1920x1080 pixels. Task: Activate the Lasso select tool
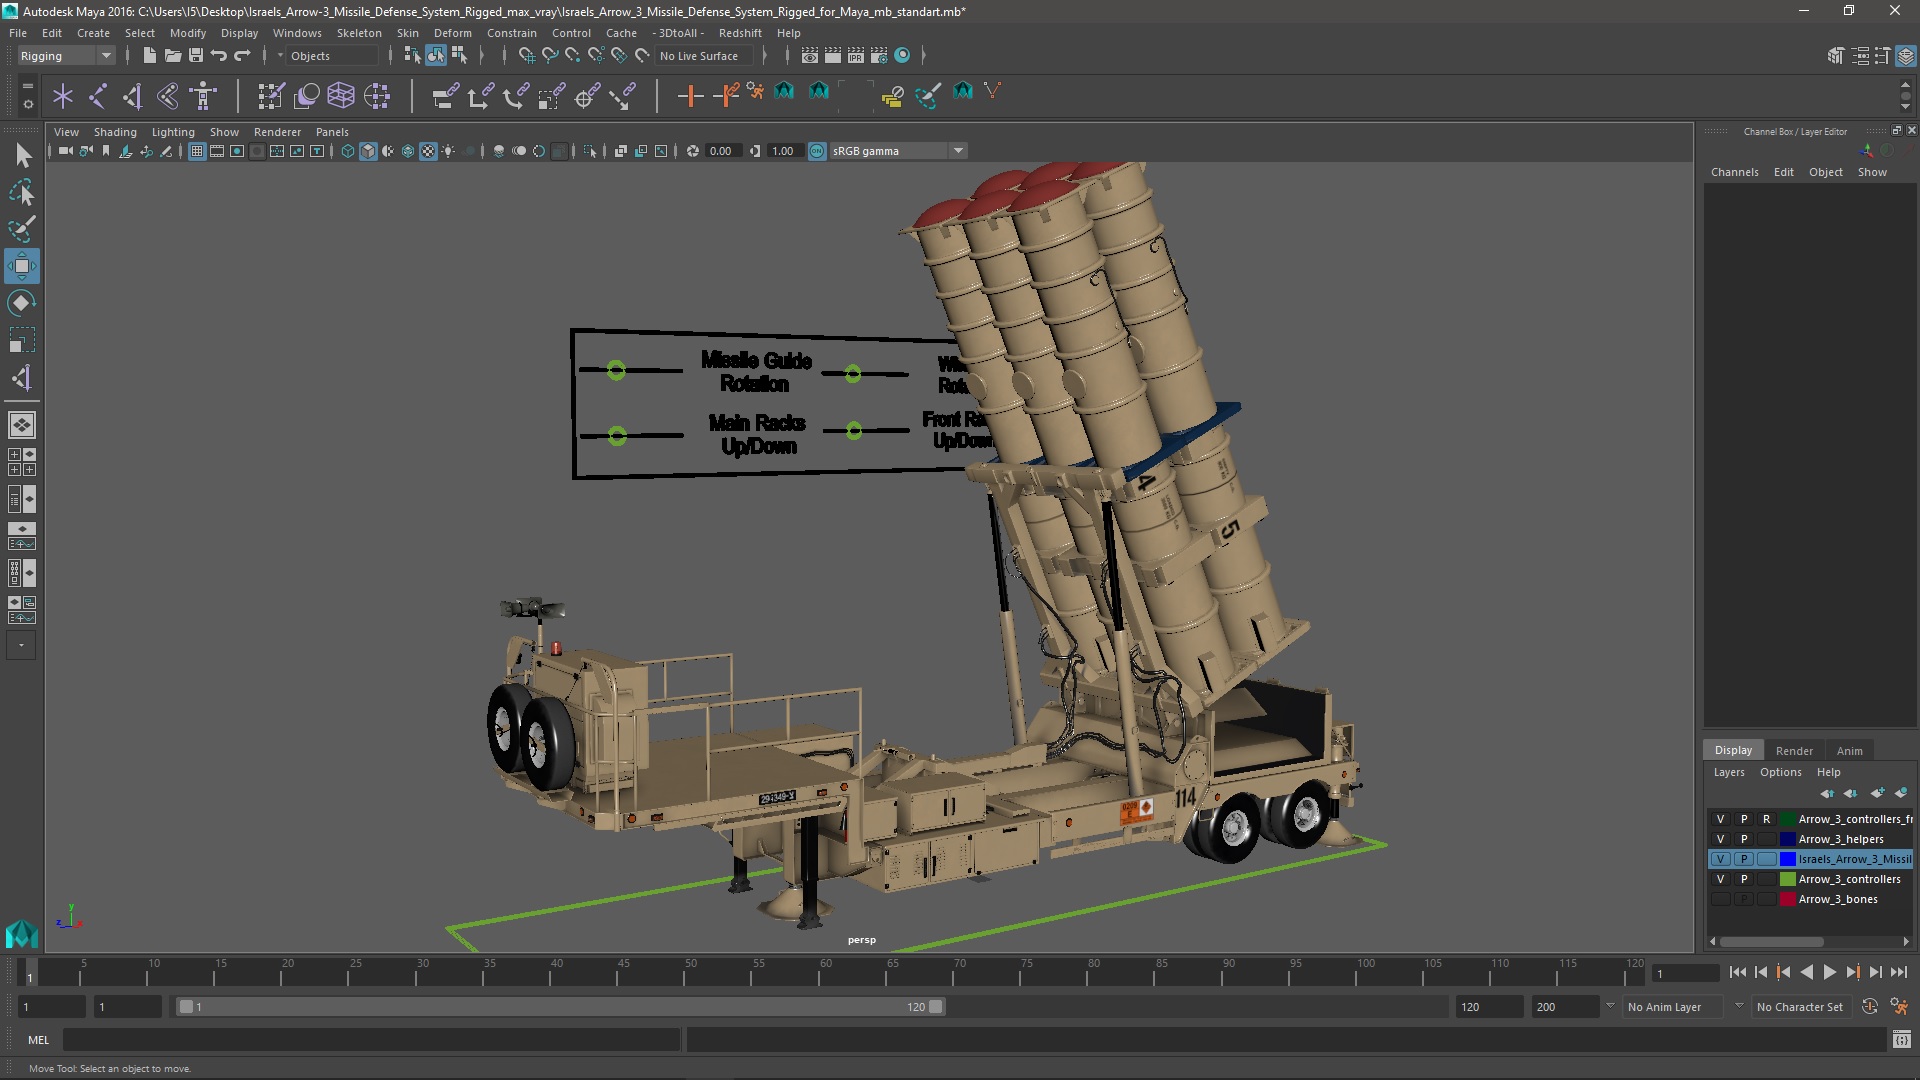tap(22, 192)
